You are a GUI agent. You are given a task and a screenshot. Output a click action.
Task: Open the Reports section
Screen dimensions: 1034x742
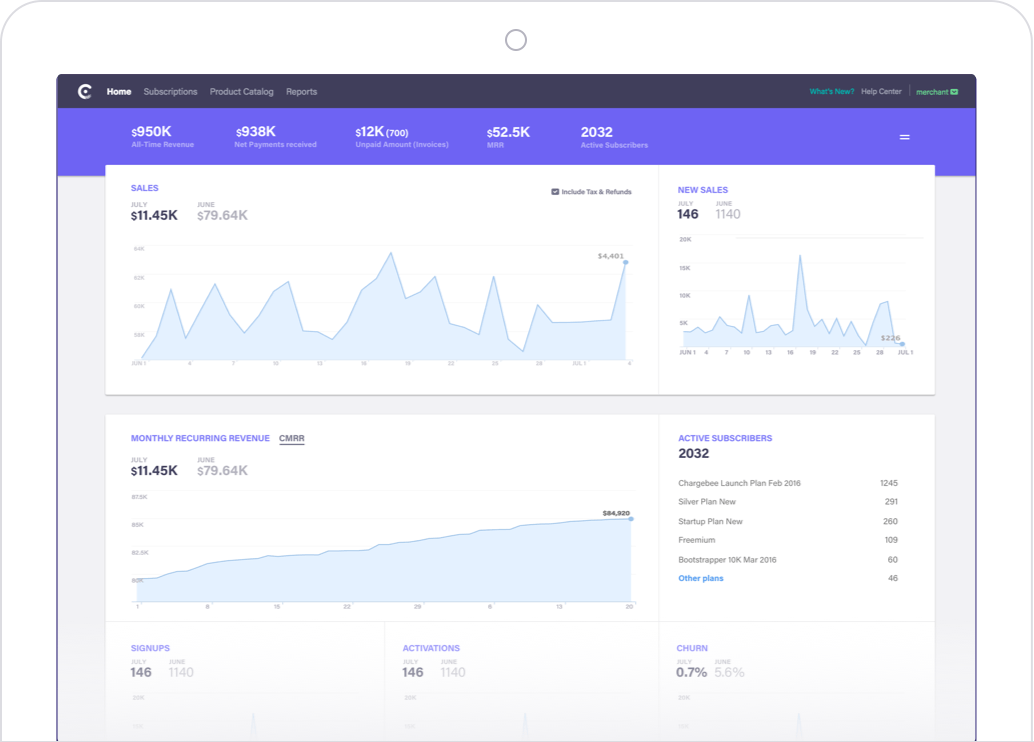(x=301, y=91)
